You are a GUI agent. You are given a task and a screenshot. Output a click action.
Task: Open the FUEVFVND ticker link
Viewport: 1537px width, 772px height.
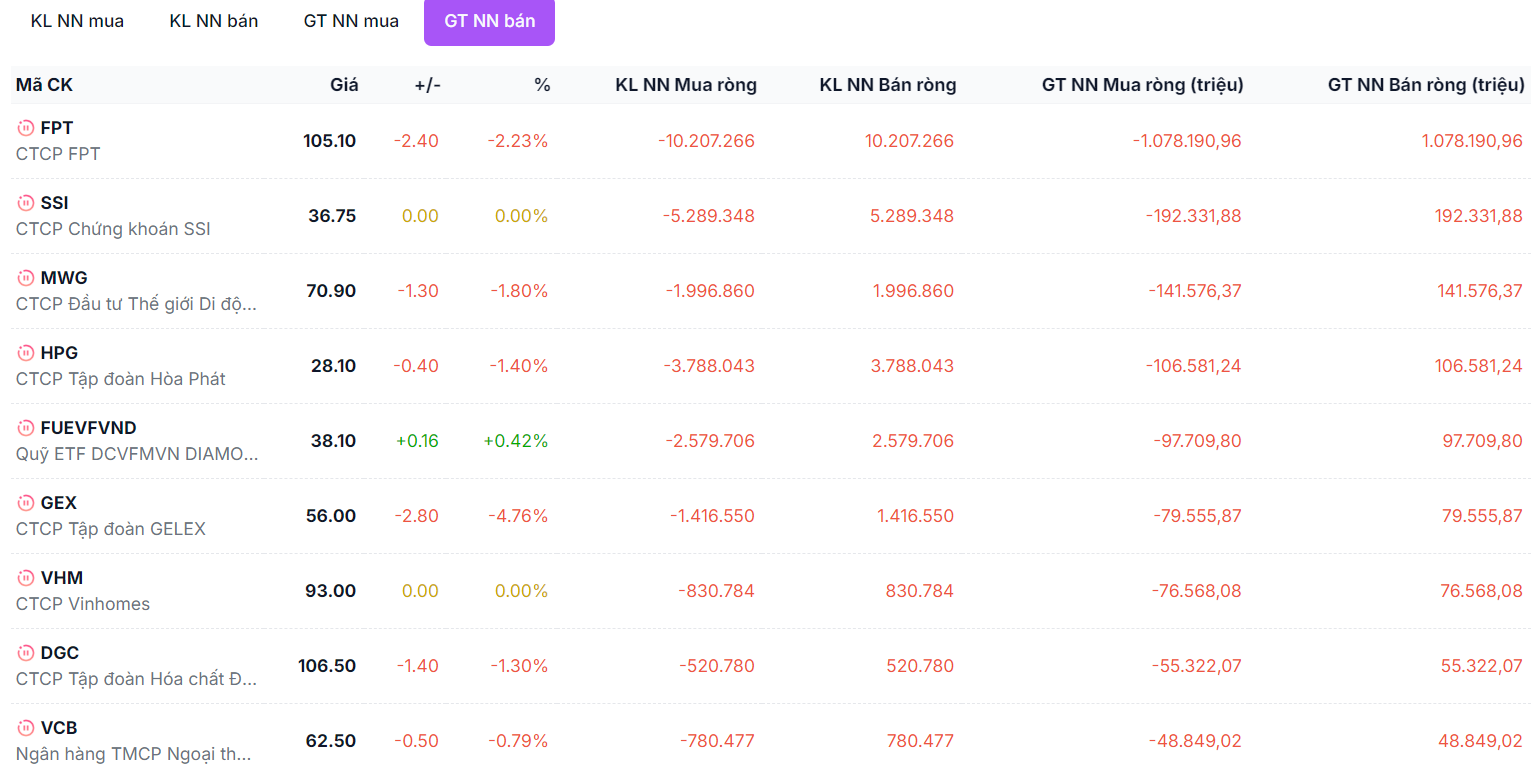click(89, 428)
